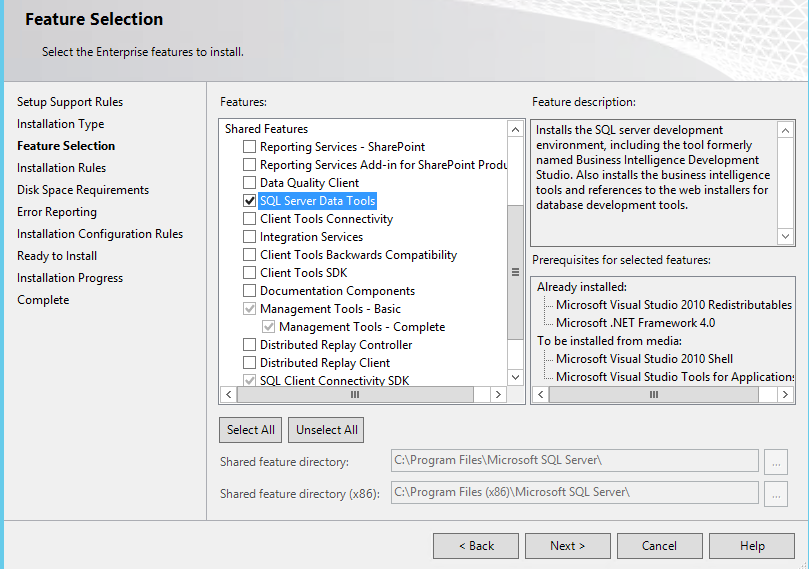Enable Integration Services checkbox
Image resolution: width=809 pixels, height=569 pixels.
(249, 237)
